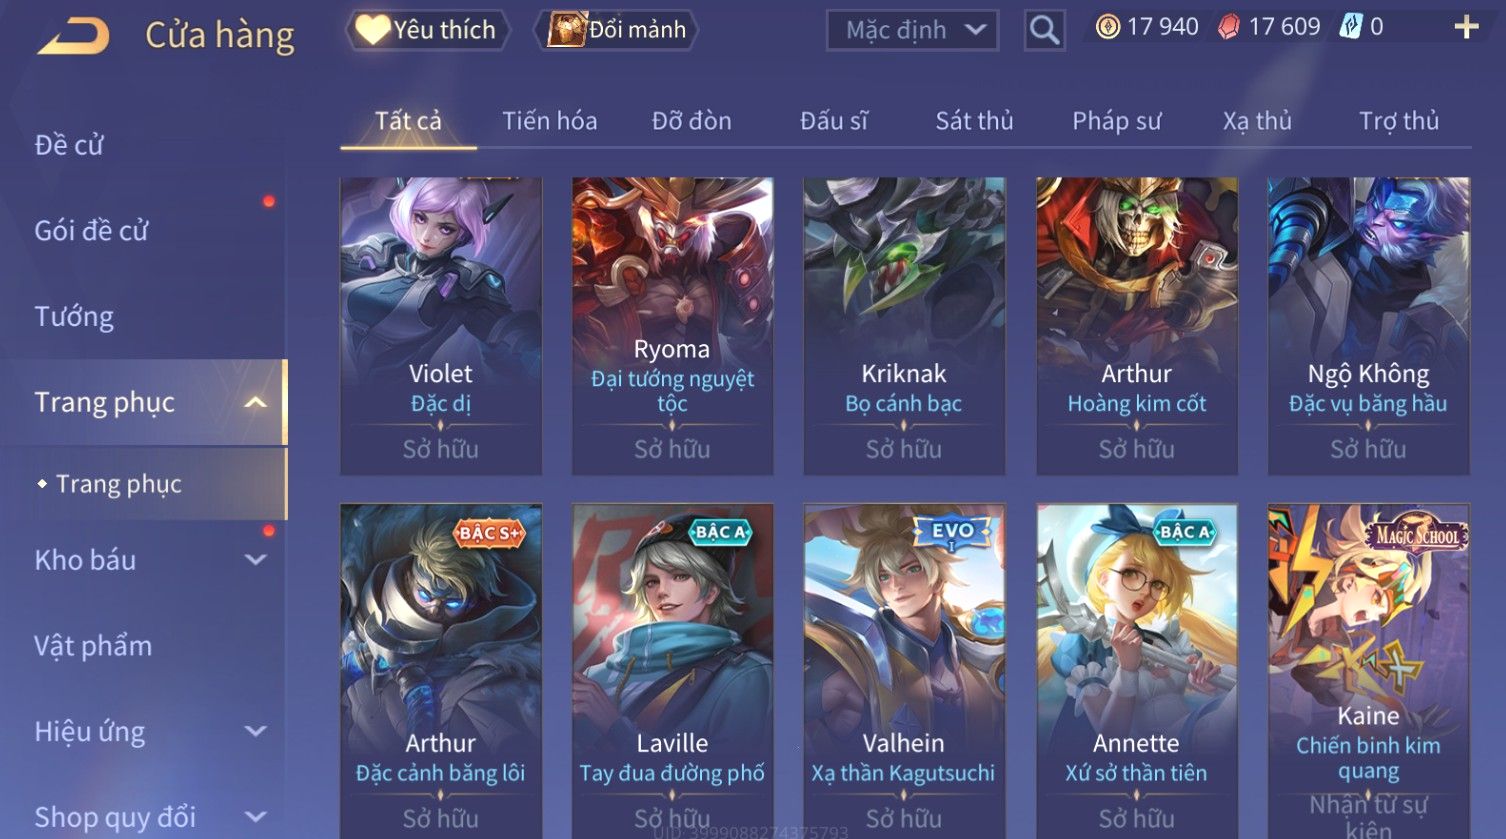
Task: Open Gói đề cử sidebar item
Action: [x=91, y=231]
